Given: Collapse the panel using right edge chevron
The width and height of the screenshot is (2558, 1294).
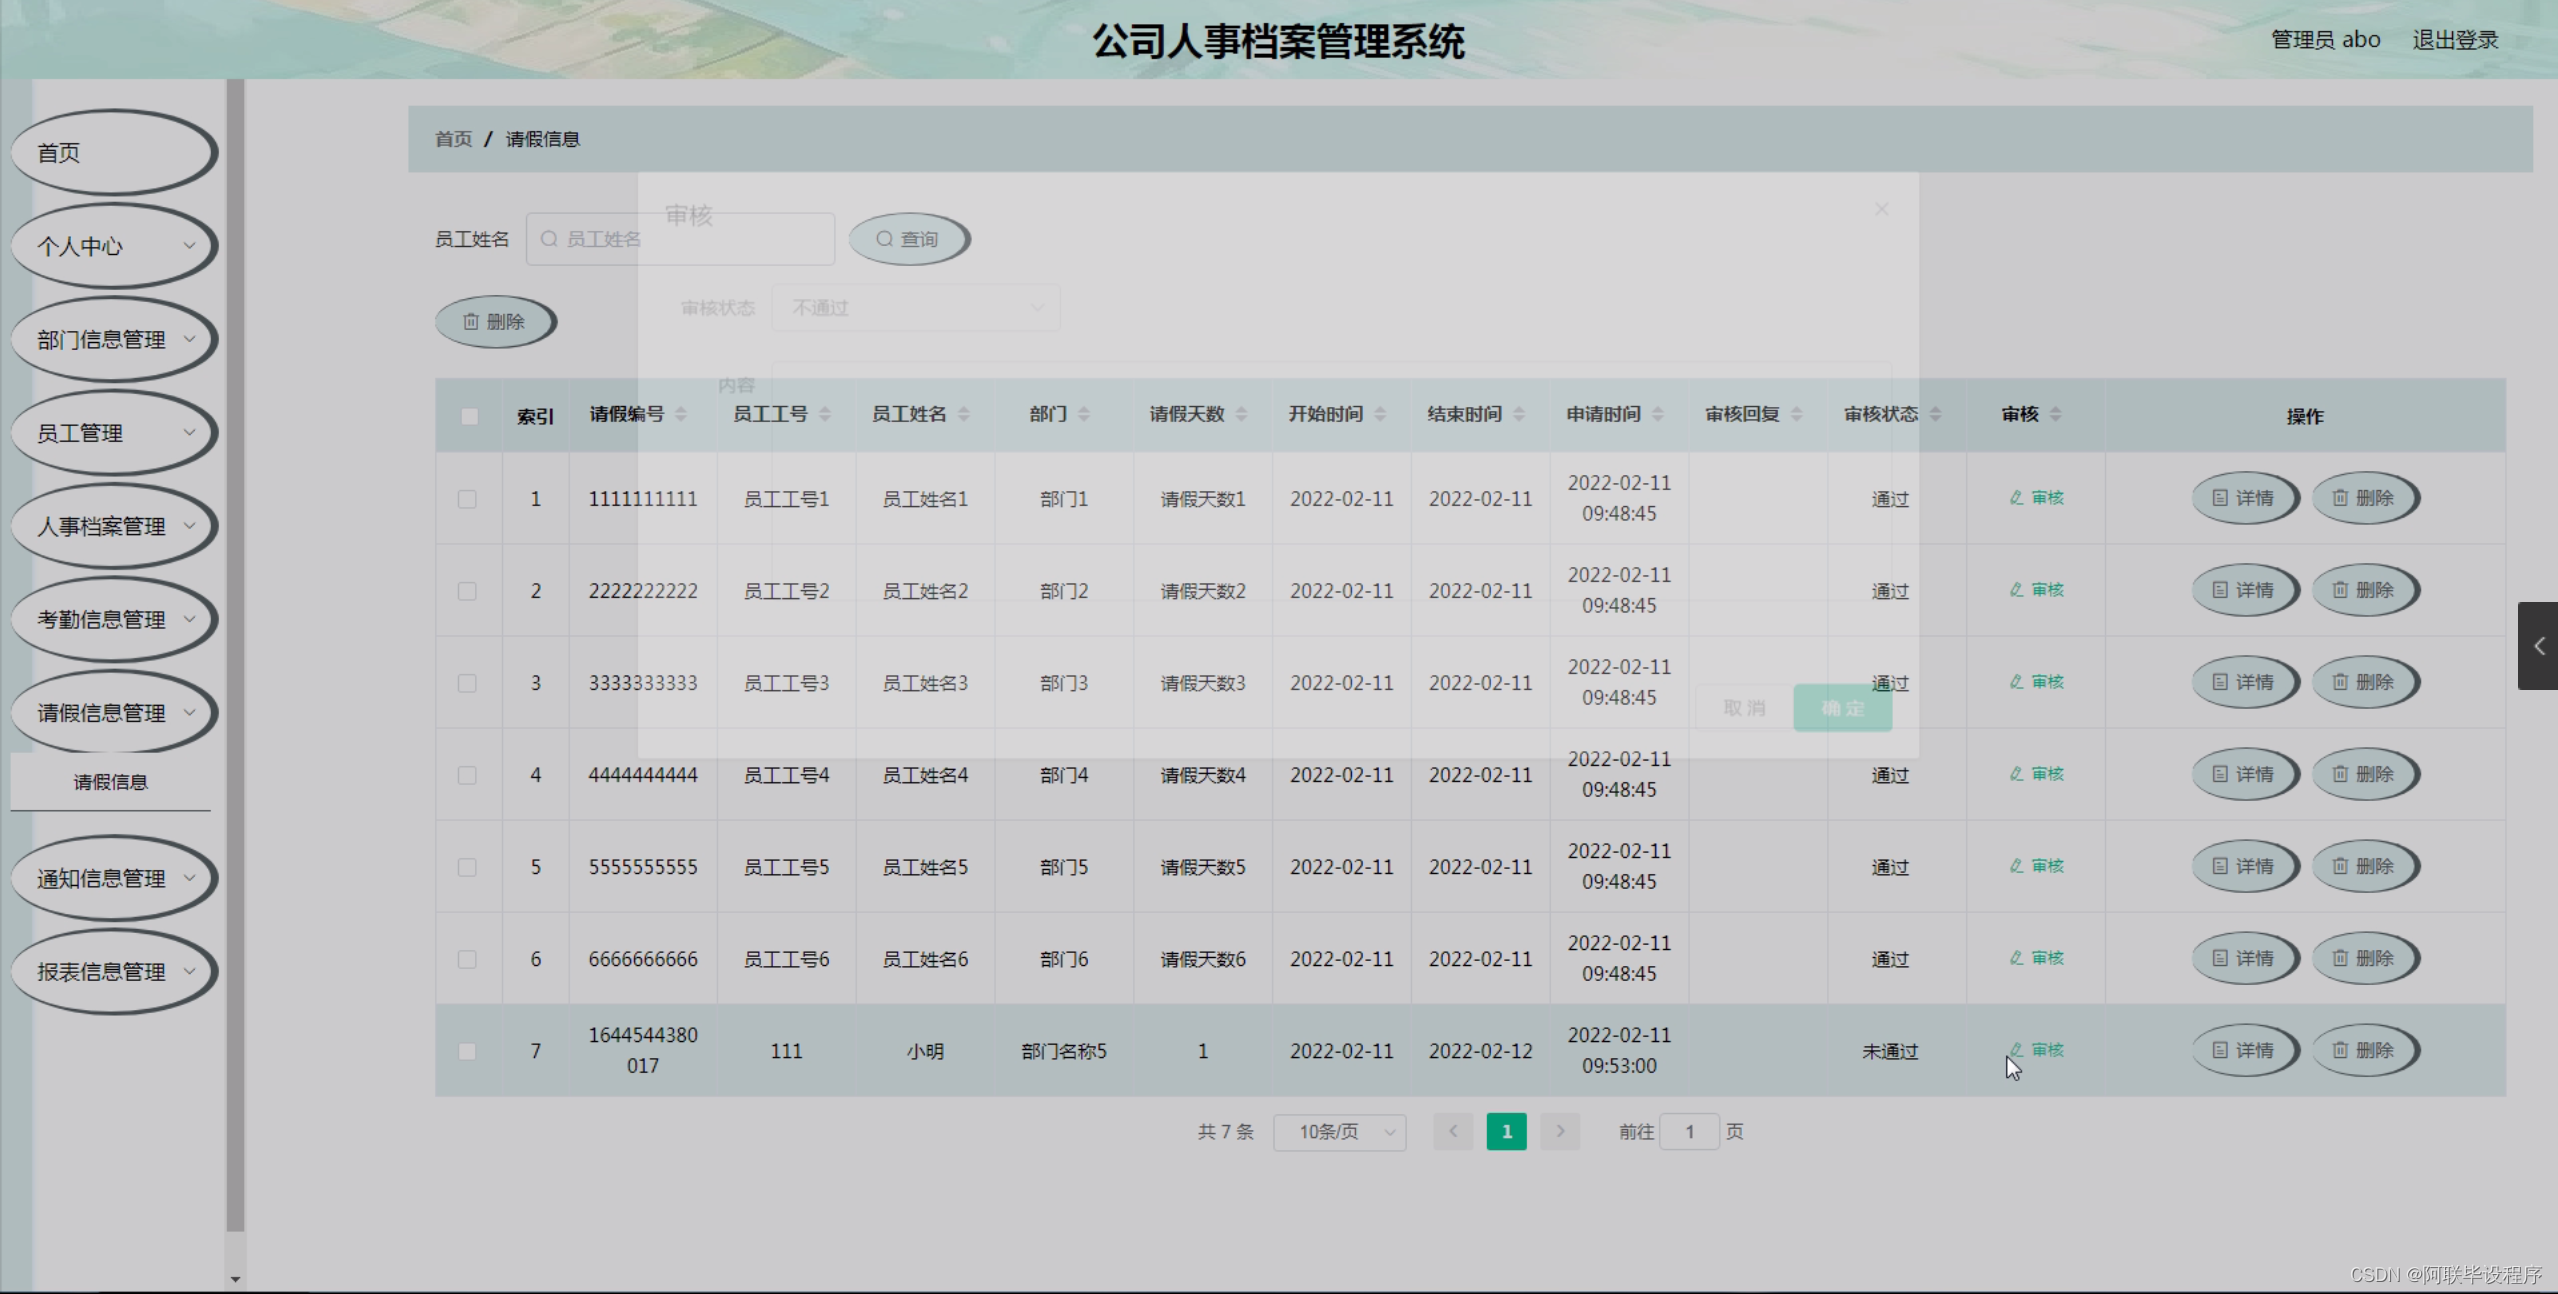Looking at the screenshot, I should click(x=2539, y=645).
